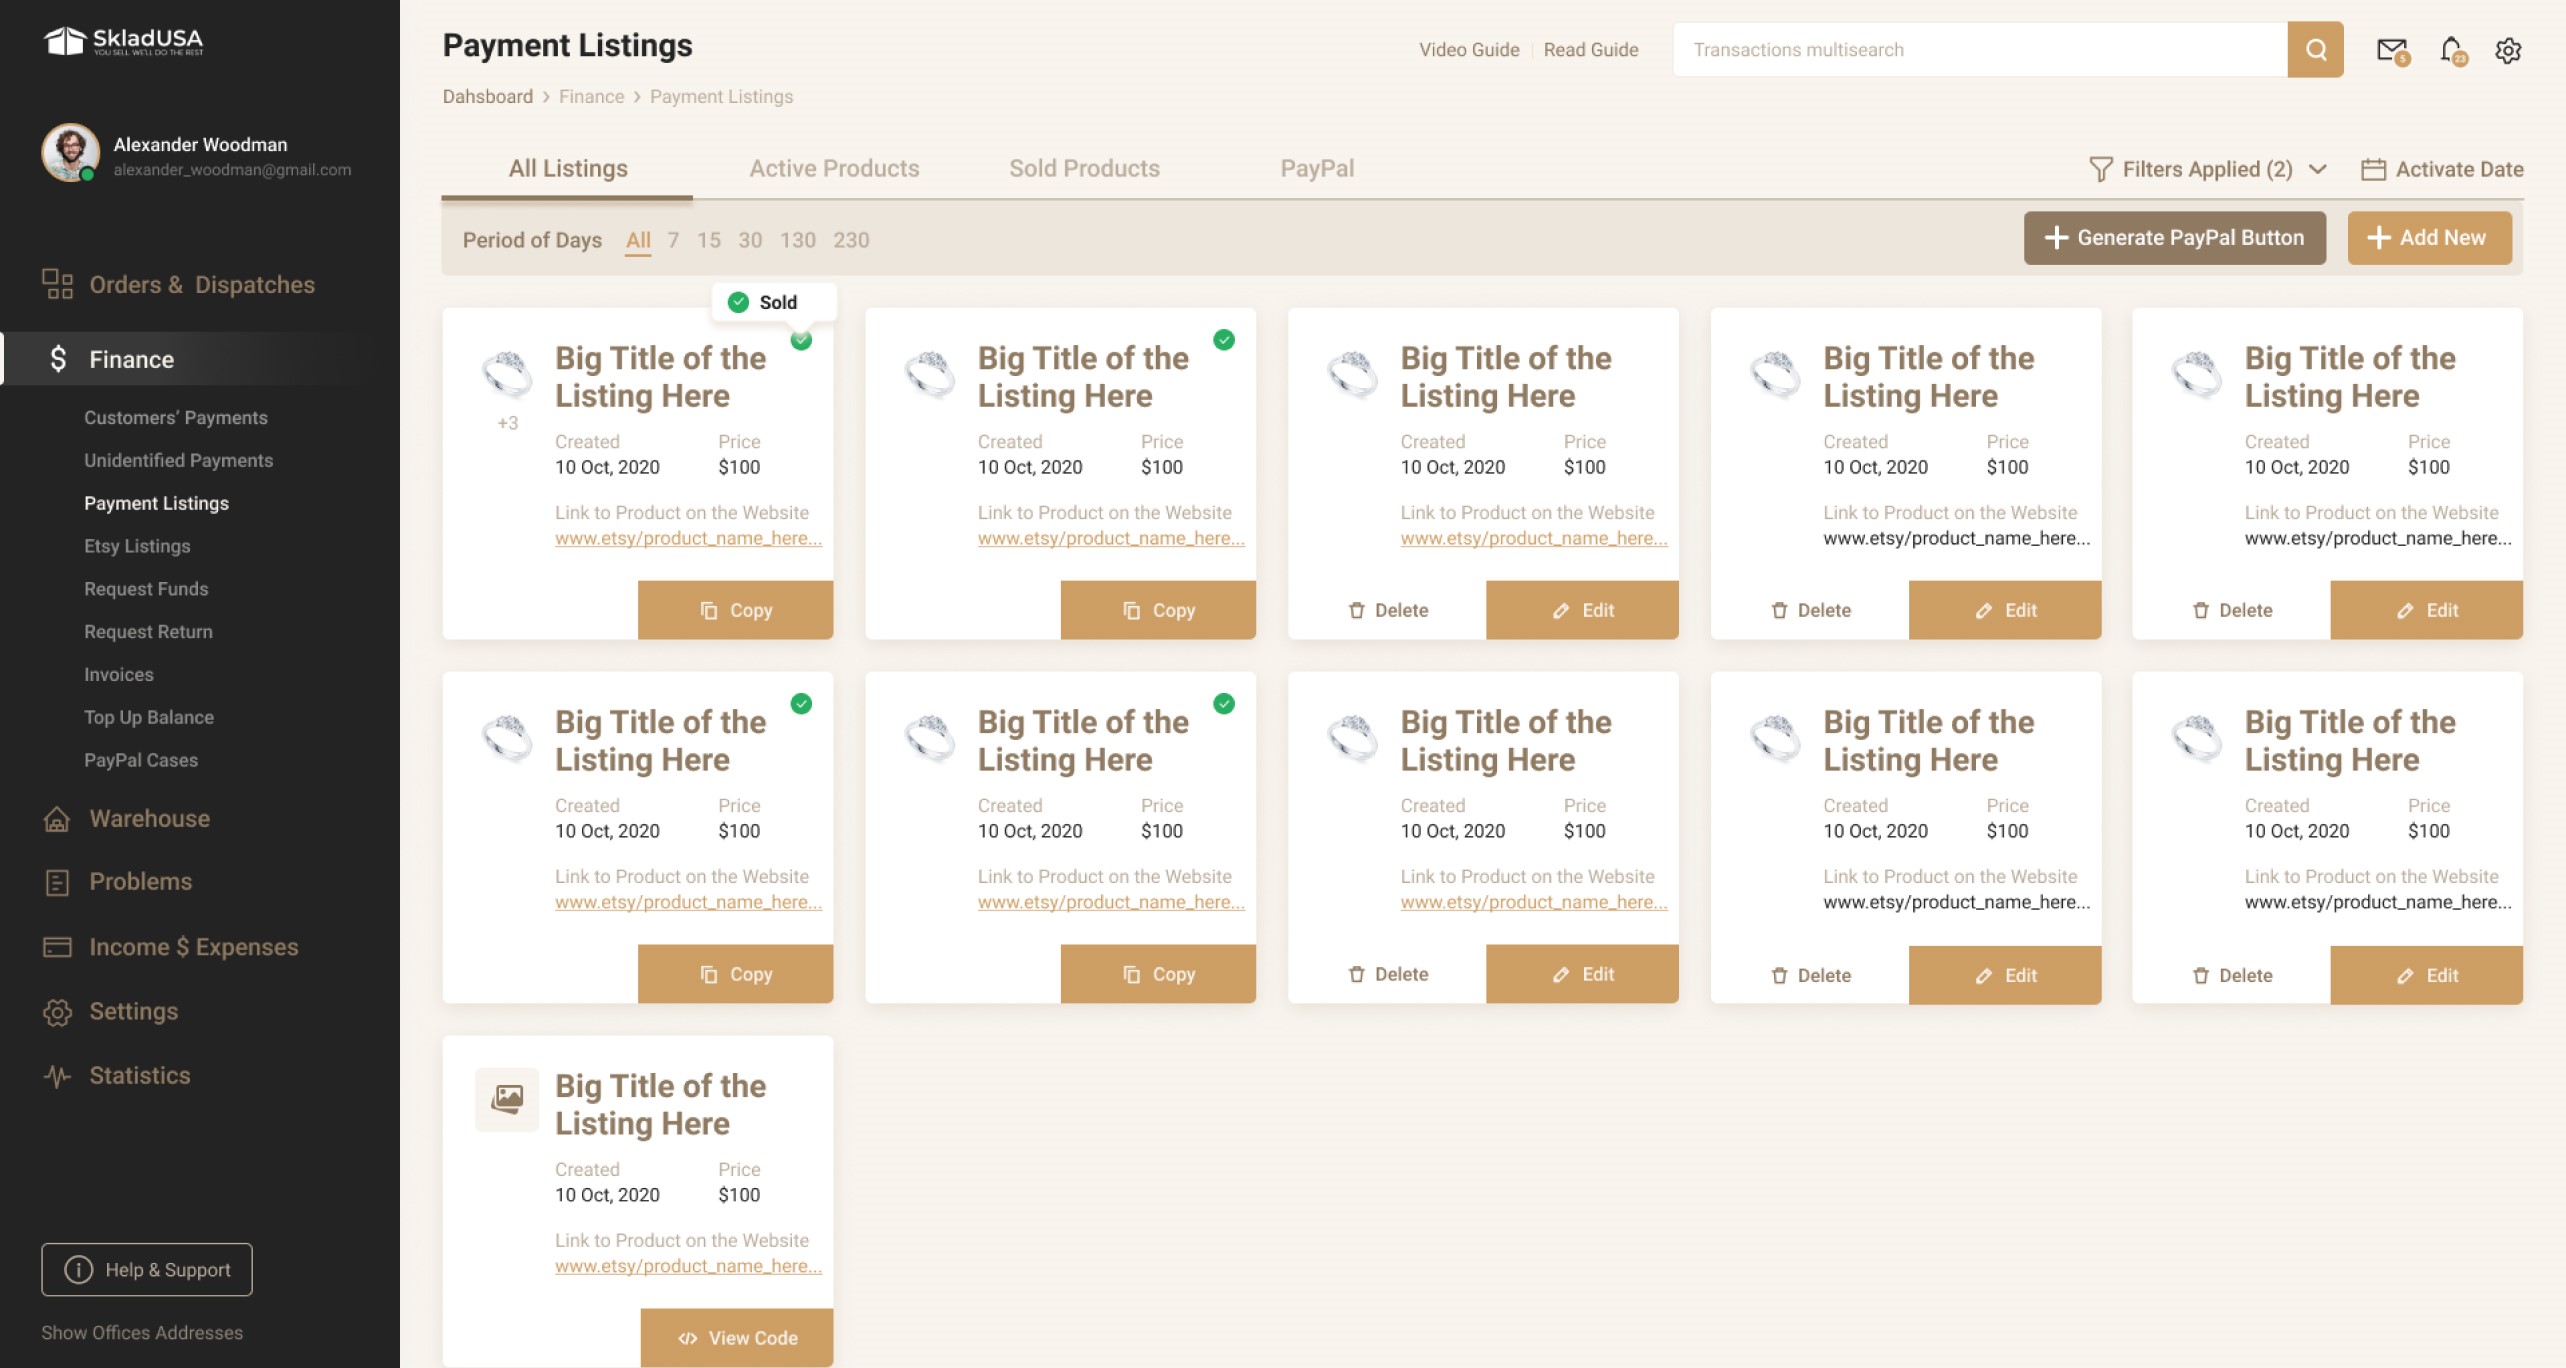Open the Statistics section in the sidebar
This screenshot has width=2566, height=1368.
pos(139,1075)
